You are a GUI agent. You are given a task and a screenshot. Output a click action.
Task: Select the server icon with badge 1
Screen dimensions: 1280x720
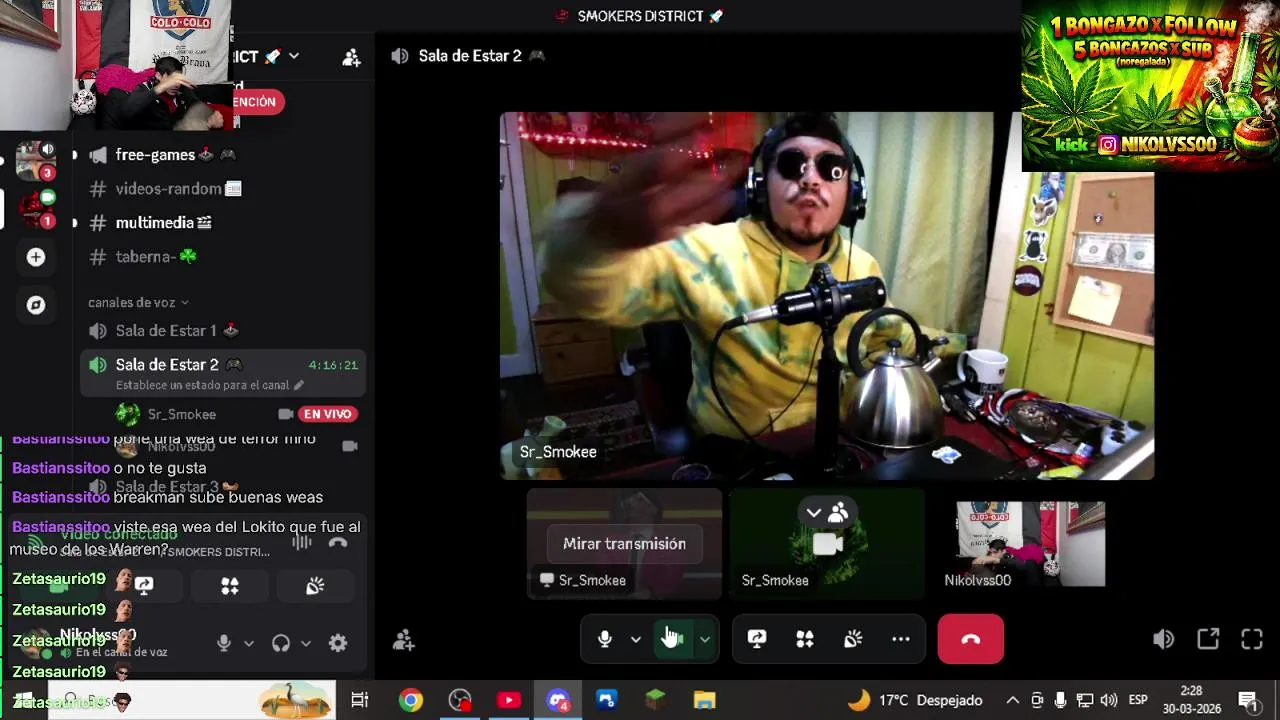36,209
